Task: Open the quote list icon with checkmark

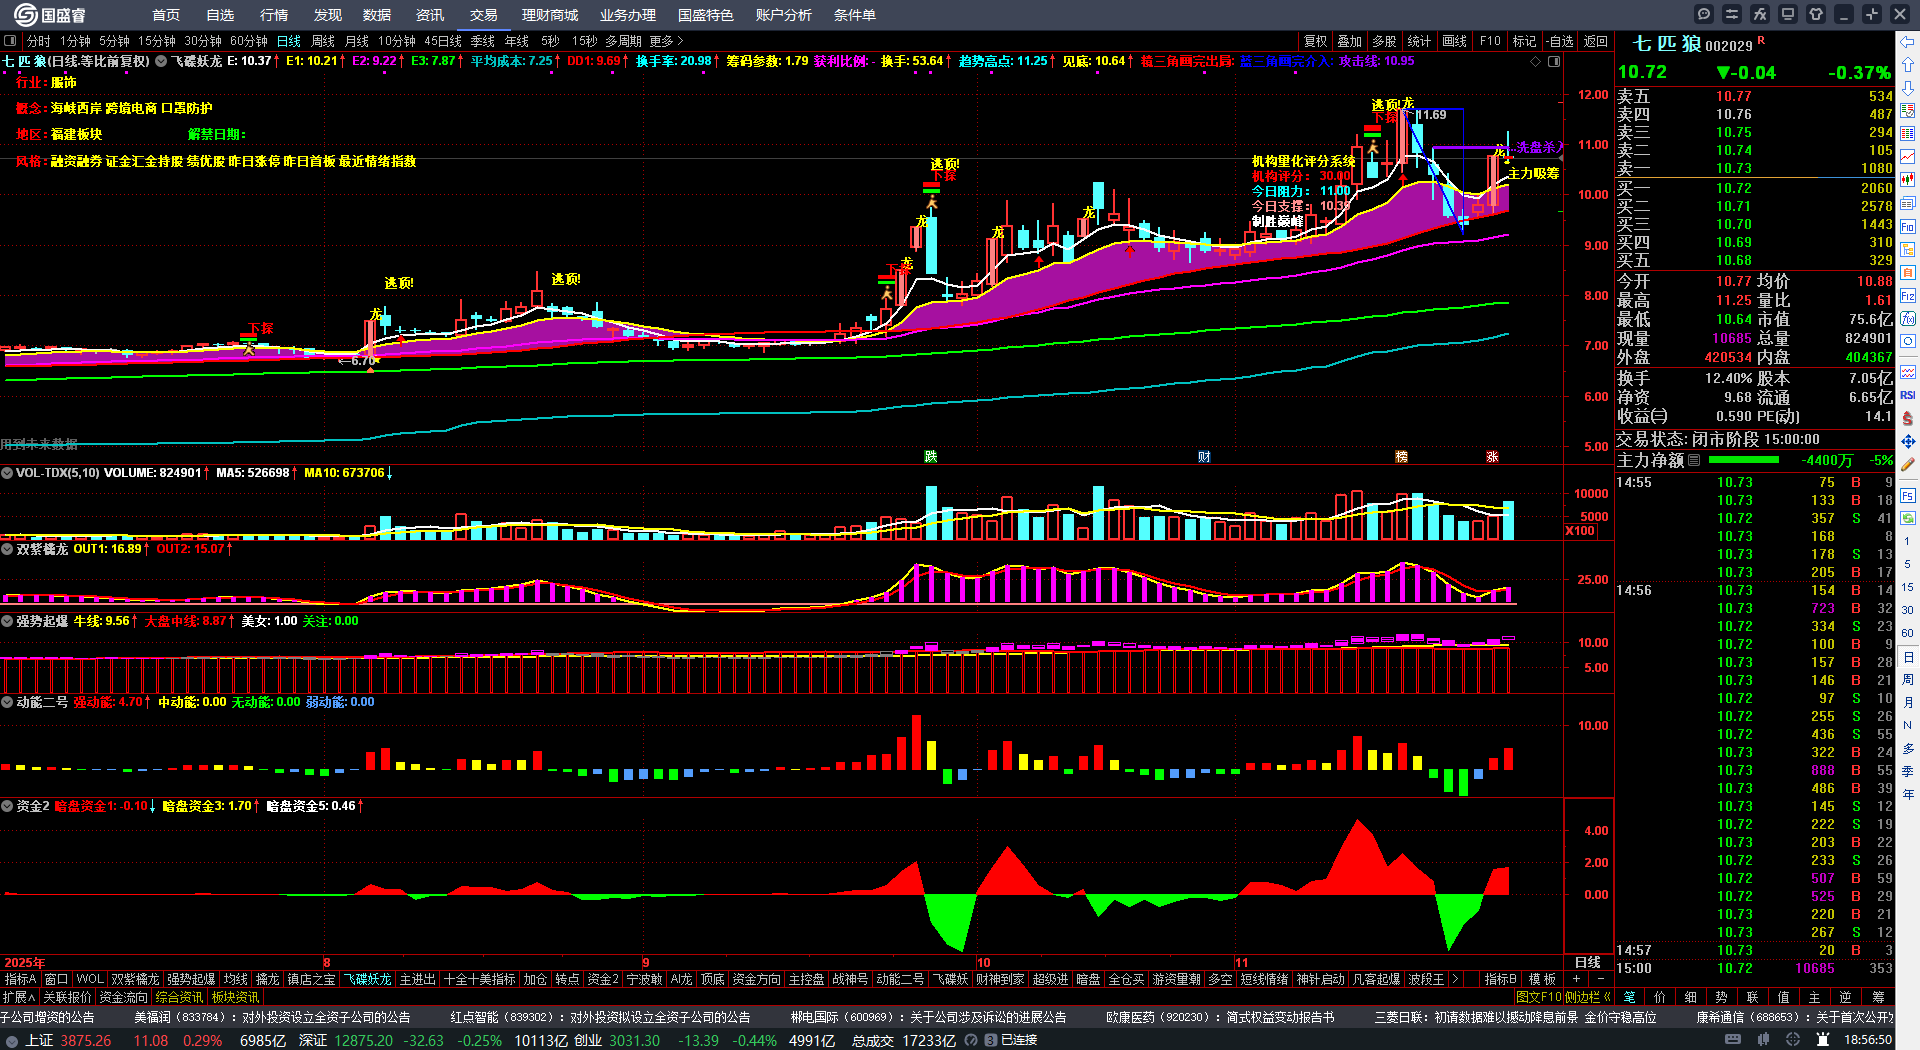Action: (x=1908, y=111)
